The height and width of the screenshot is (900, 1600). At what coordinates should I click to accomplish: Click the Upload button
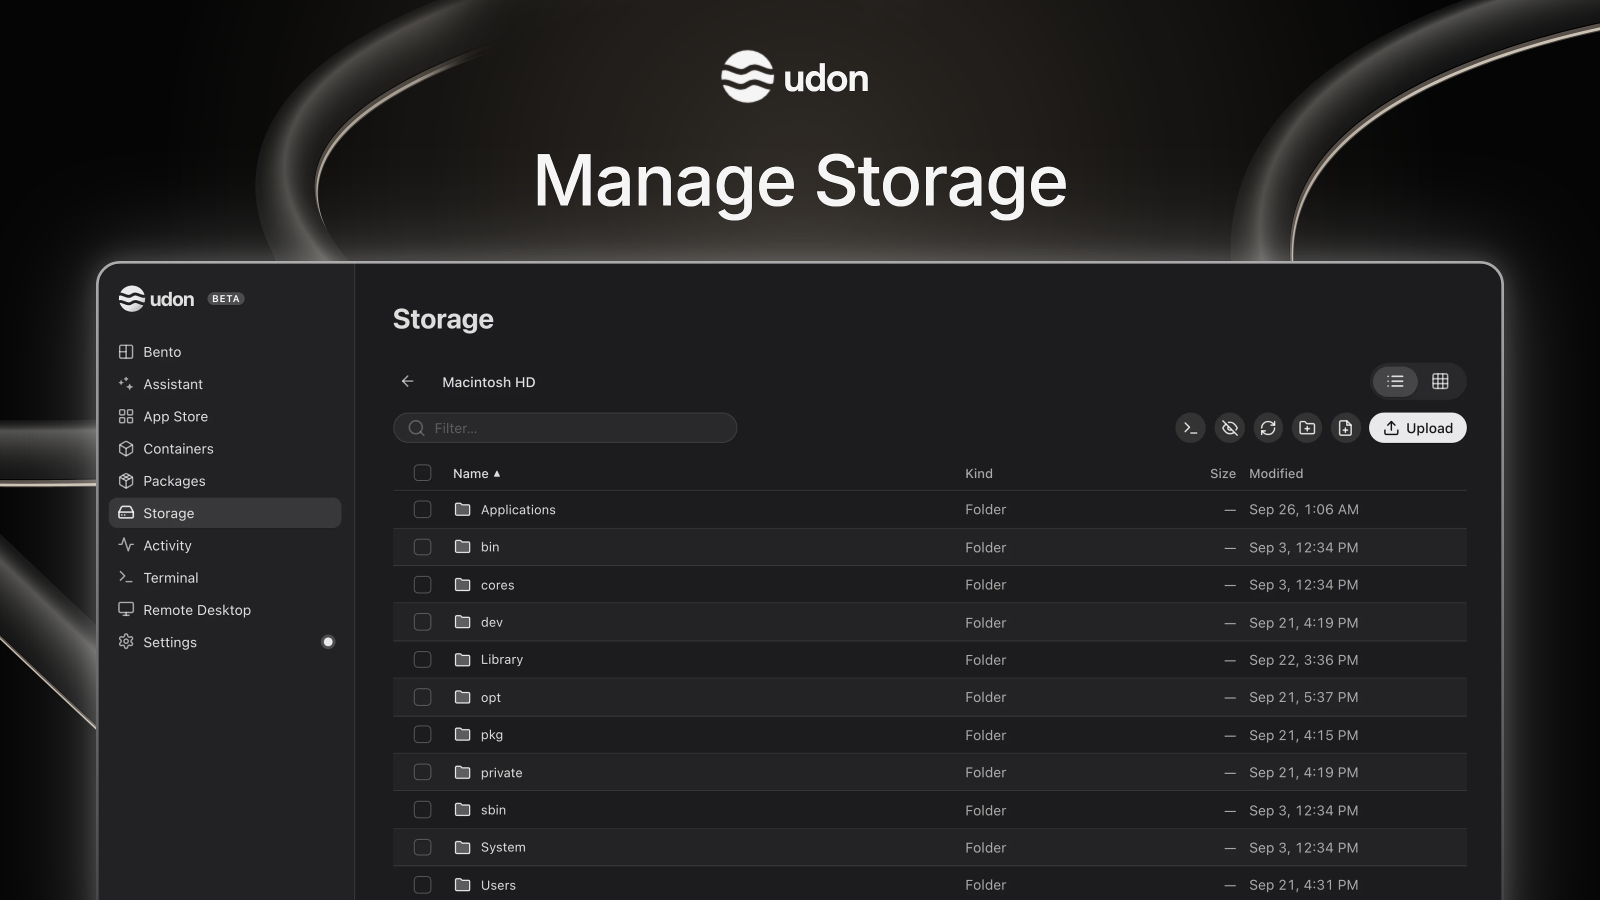tap(1417, 428)
